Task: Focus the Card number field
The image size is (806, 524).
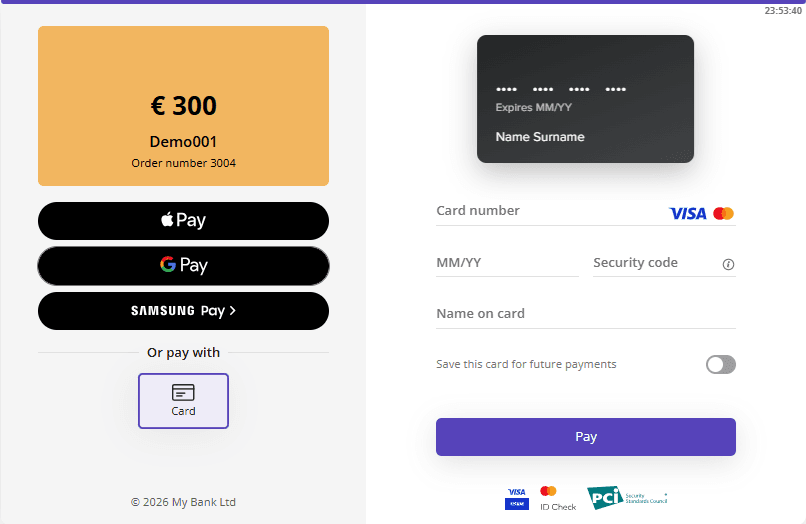Action: point(545,211)
